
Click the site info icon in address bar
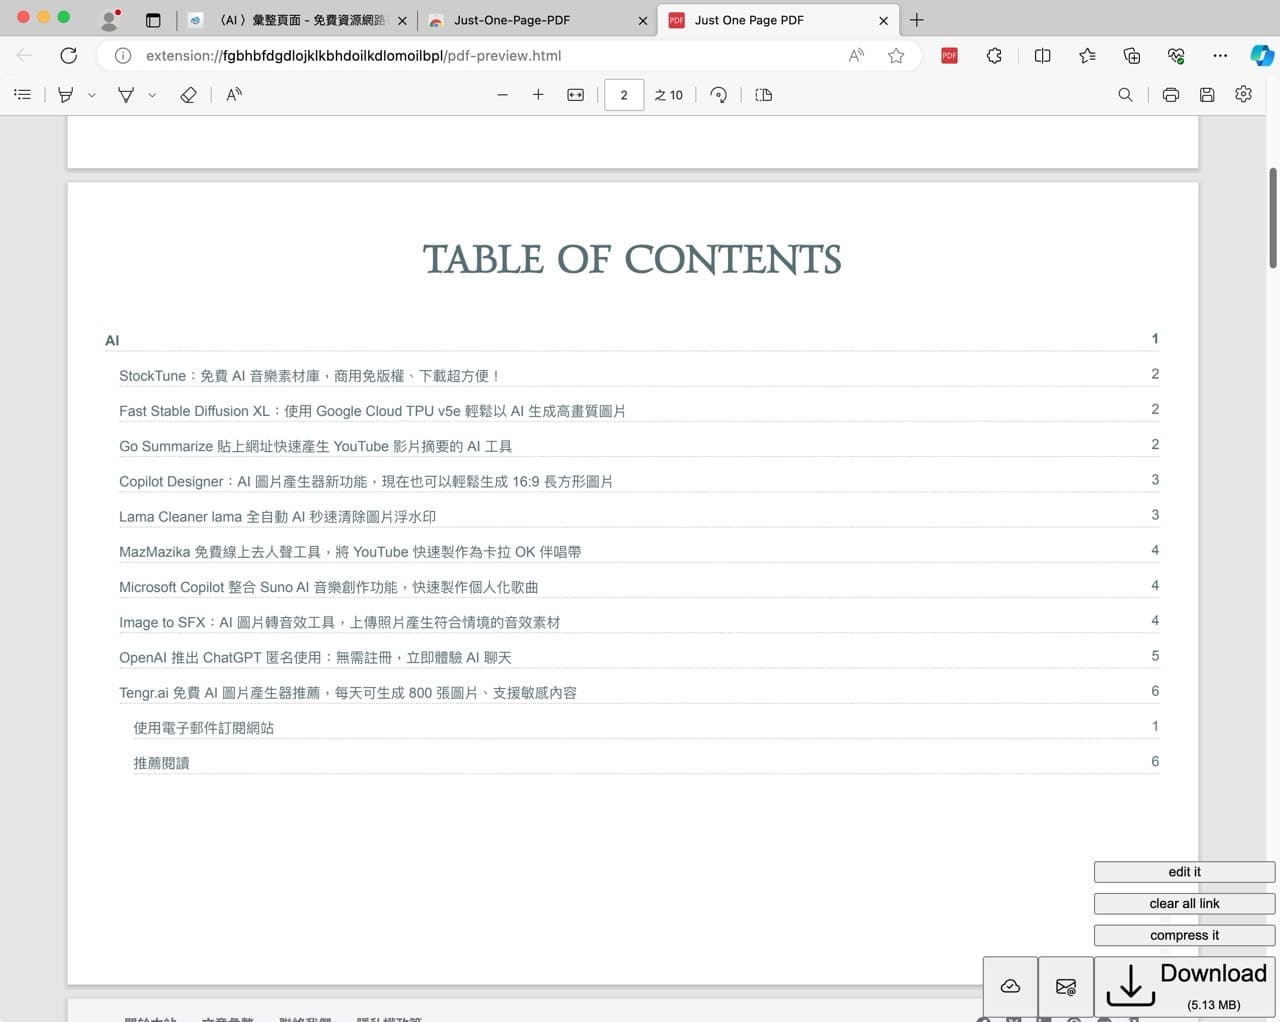[x=122, y=56]
